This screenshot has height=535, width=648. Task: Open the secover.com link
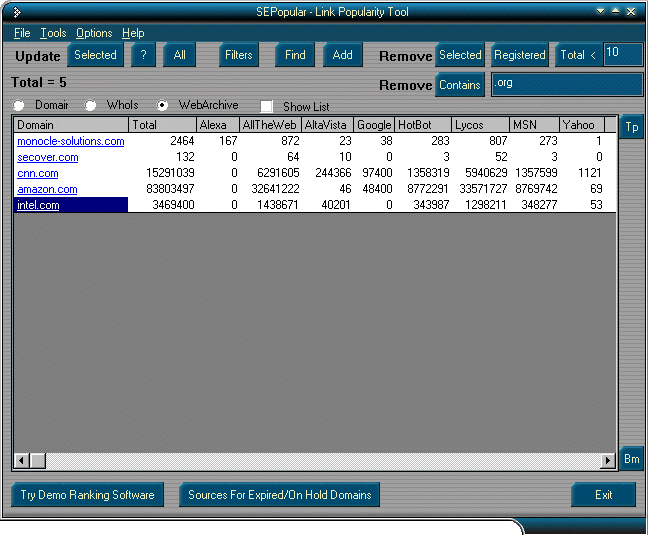click(48, 157)
